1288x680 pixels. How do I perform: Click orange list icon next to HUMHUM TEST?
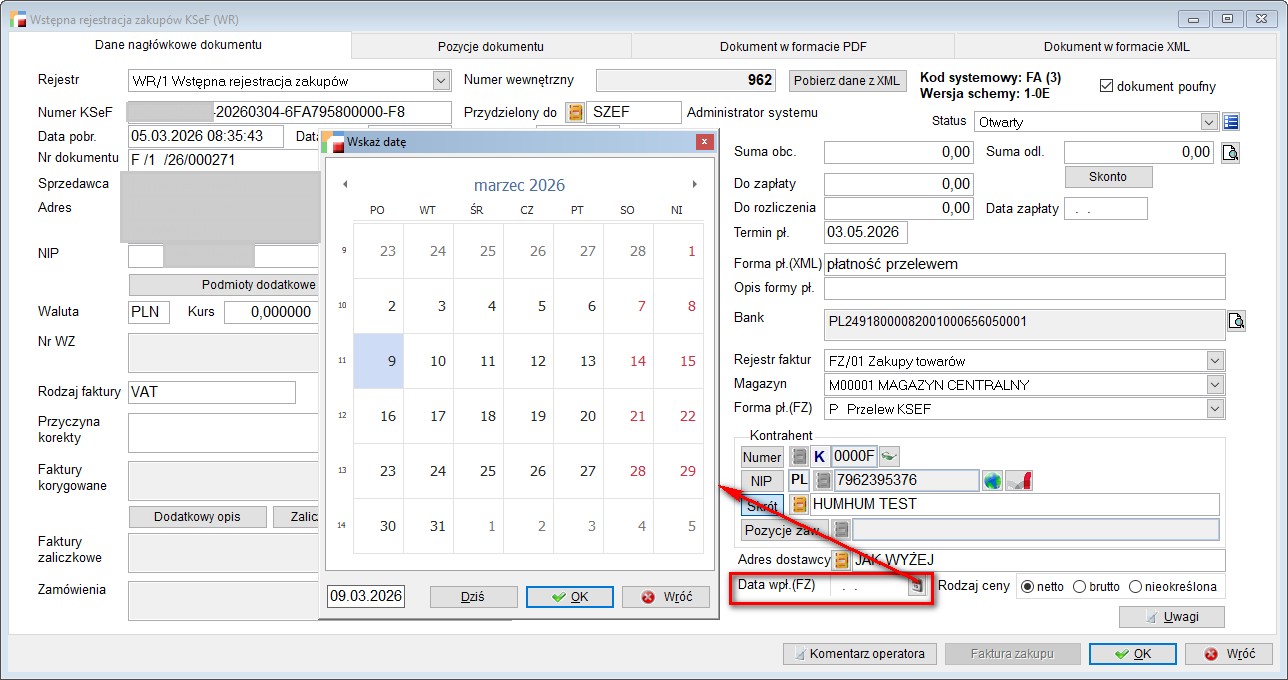[x=800, y=505]
